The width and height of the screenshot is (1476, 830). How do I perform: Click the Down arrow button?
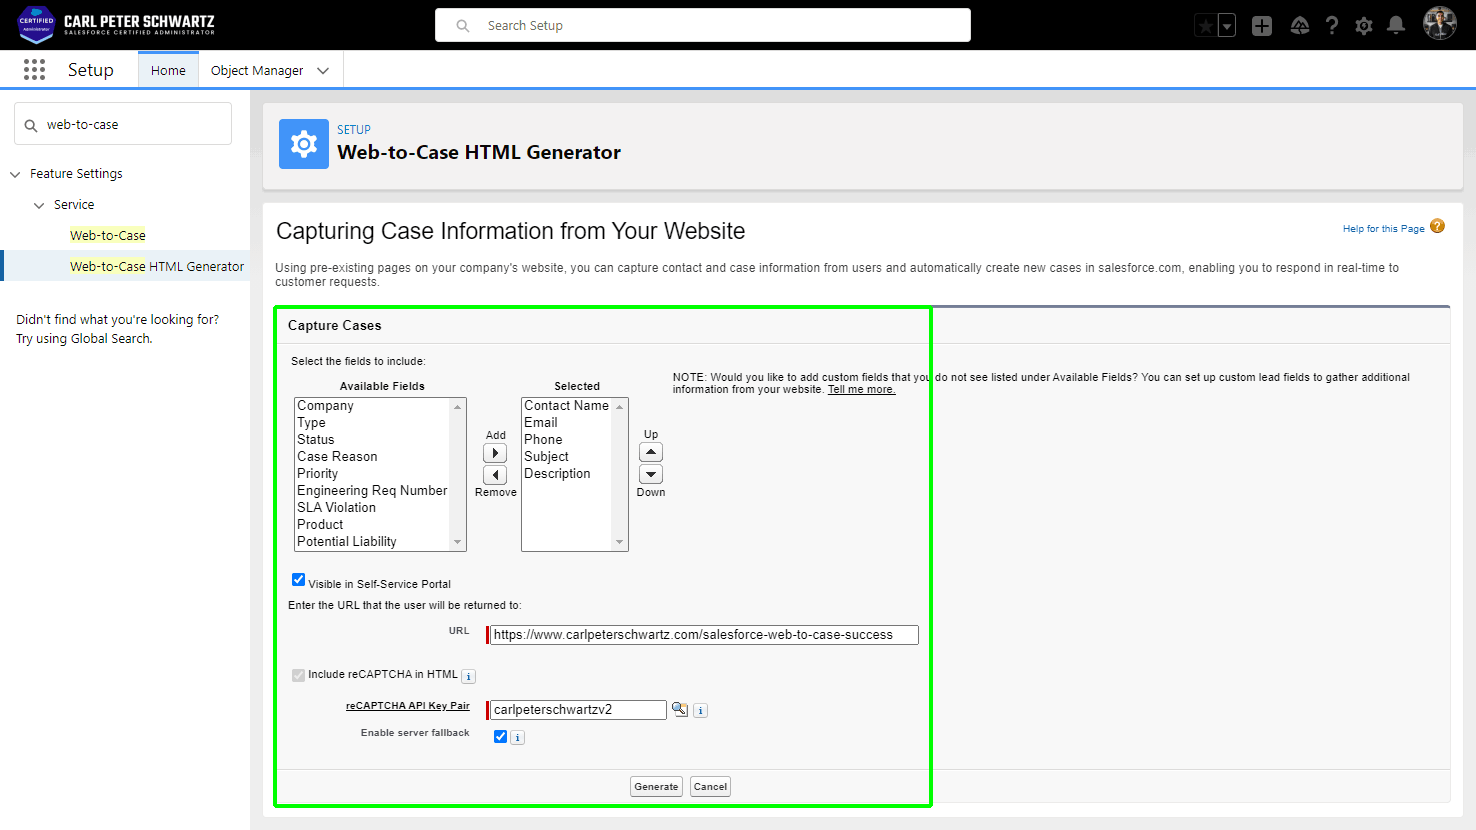651,475
